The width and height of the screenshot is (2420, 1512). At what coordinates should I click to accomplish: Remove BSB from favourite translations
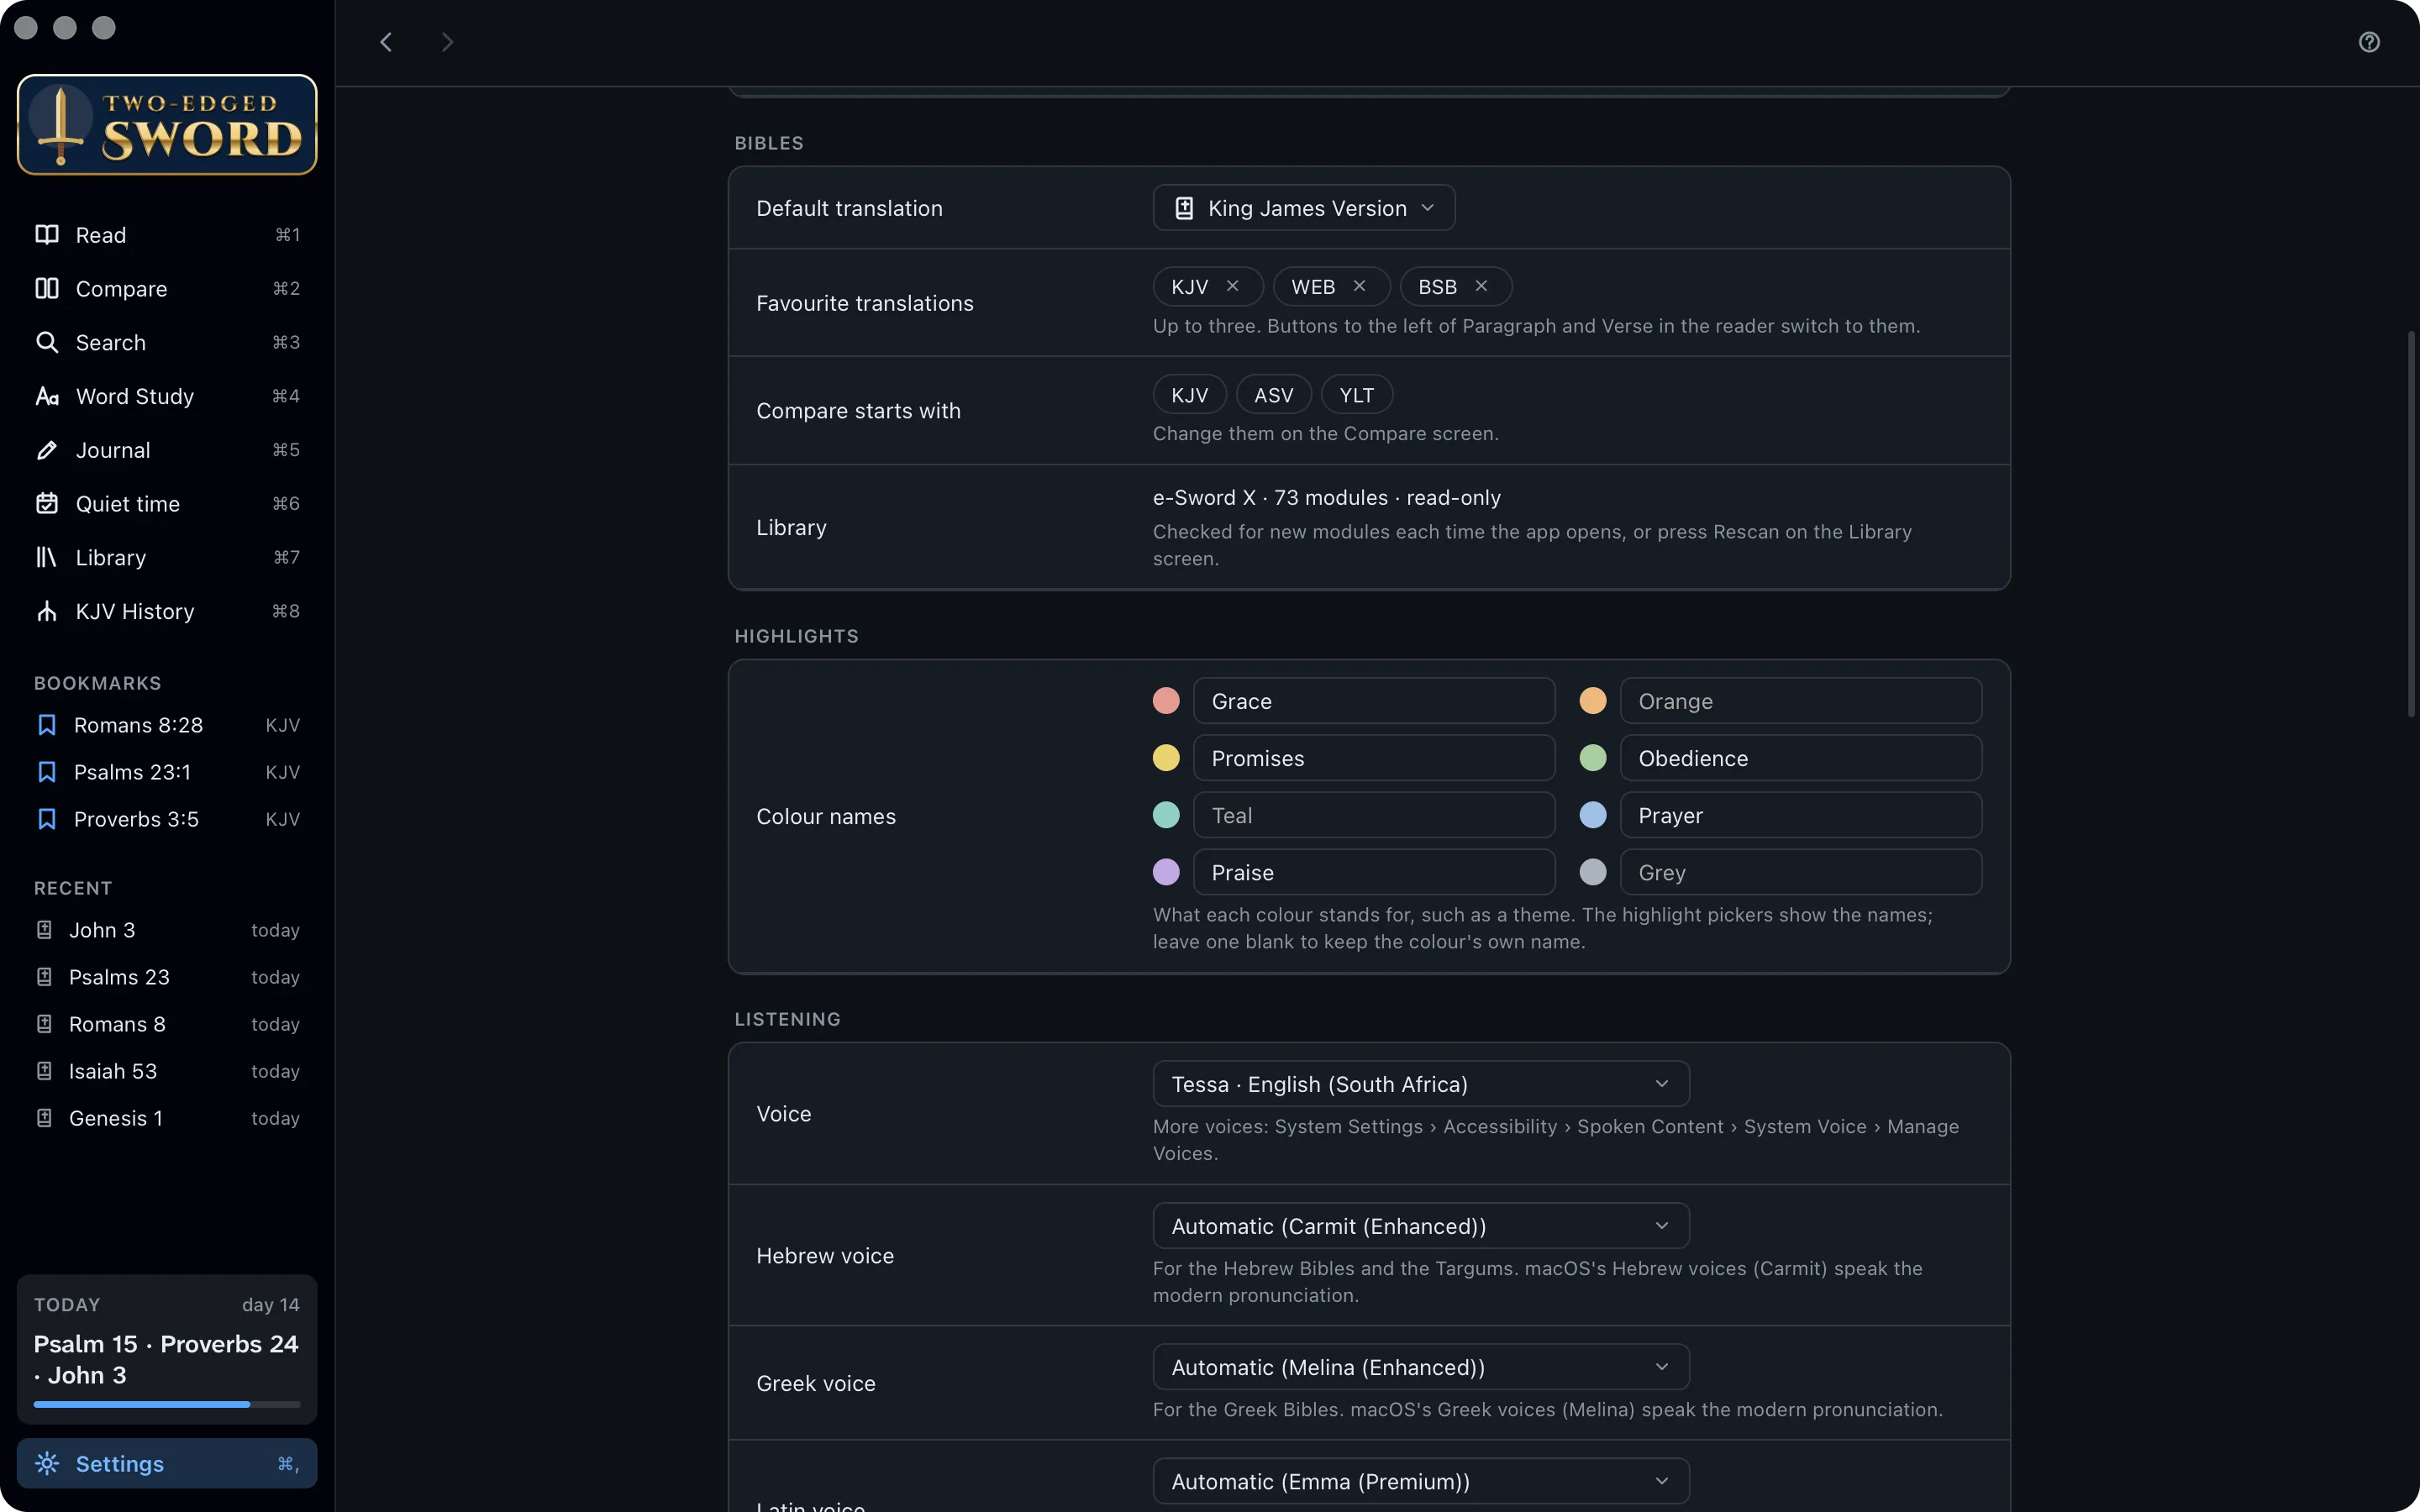pos(1481,286)
